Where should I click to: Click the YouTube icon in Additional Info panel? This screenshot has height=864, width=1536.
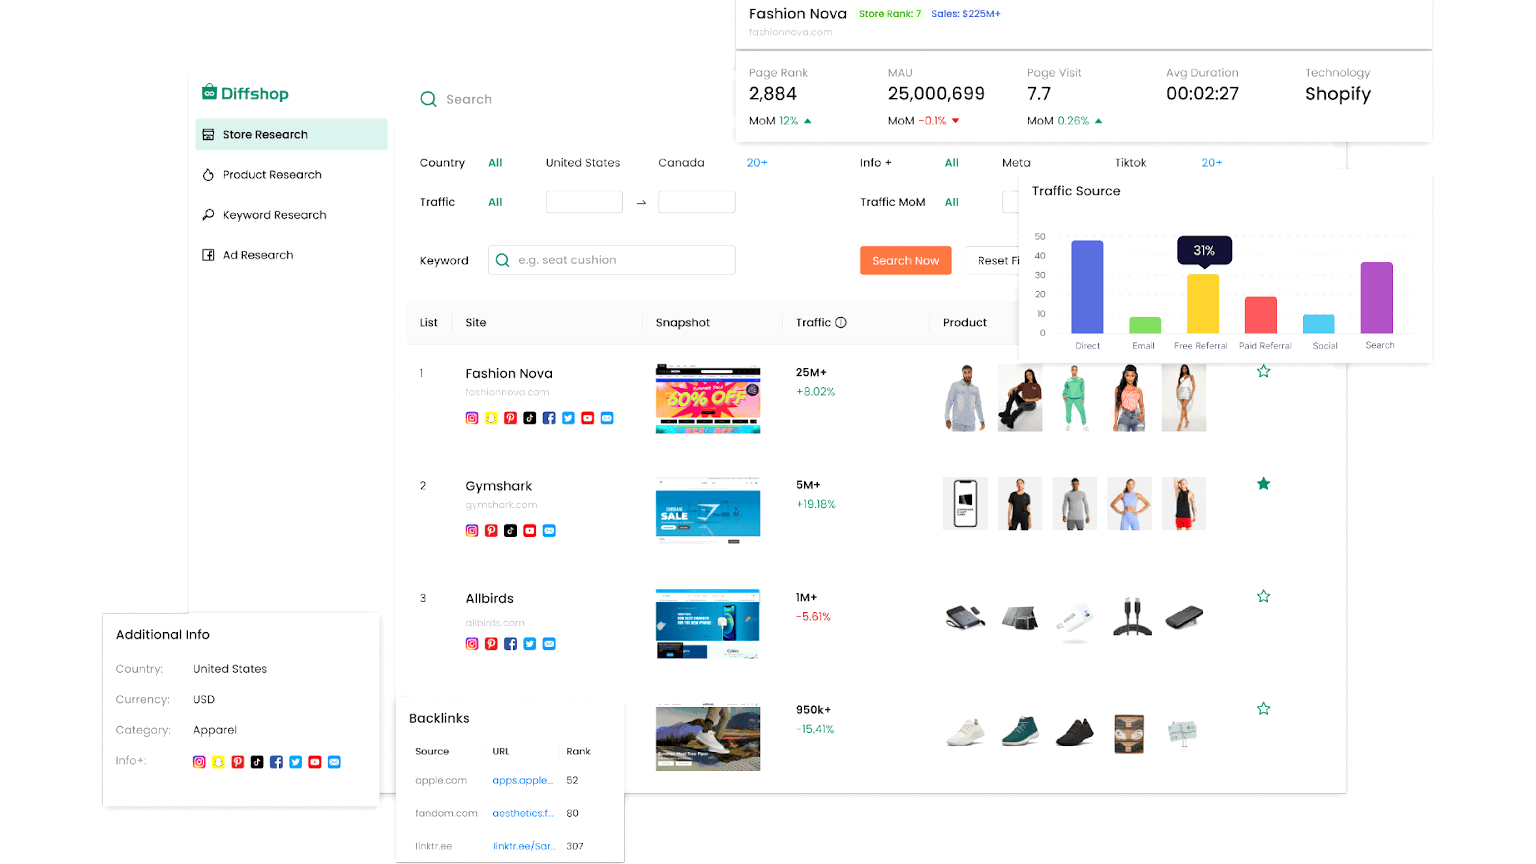point(315,762)
